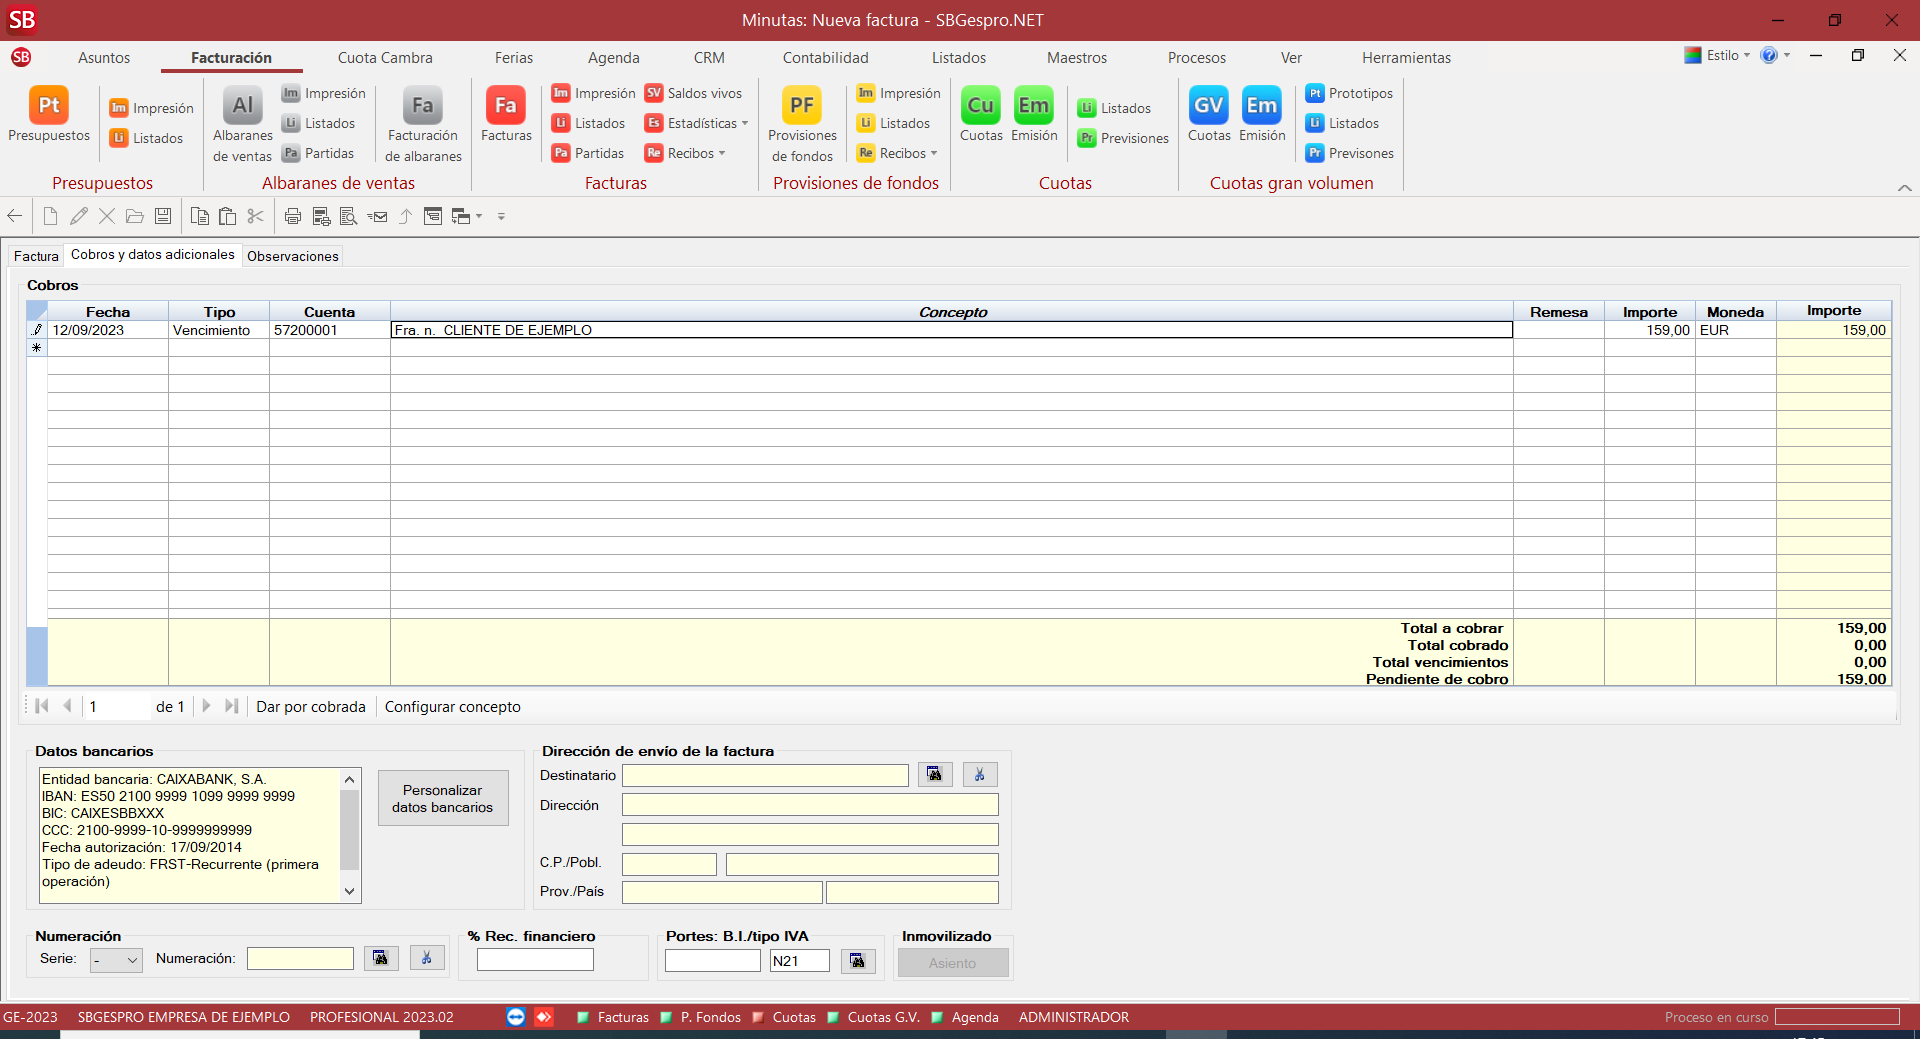Screen dimensions: 1920x1039
Task: Click the scissors cut icon in the toolbar
Action: [x=256, y=216]
